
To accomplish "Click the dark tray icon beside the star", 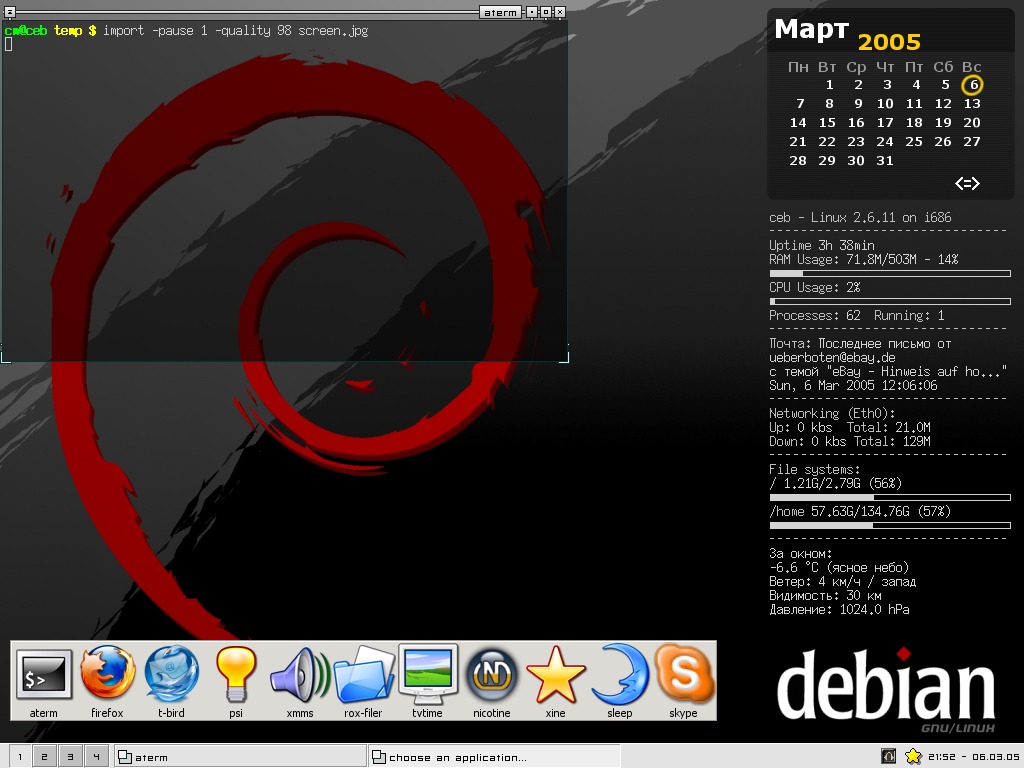I will tap(889, 756).
